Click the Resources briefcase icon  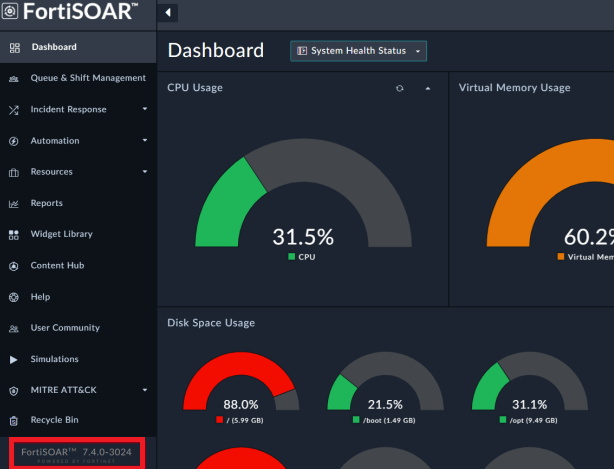point(14,172)
